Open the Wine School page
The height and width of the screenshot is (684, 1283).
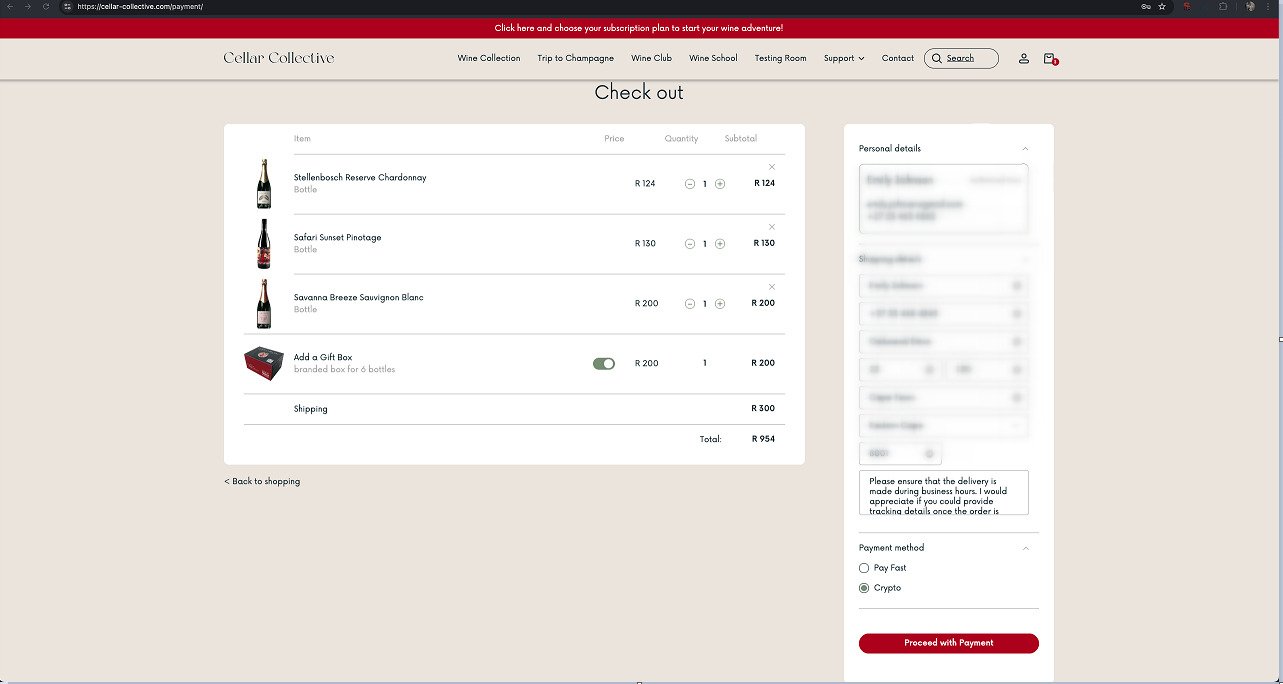point(713,58)
